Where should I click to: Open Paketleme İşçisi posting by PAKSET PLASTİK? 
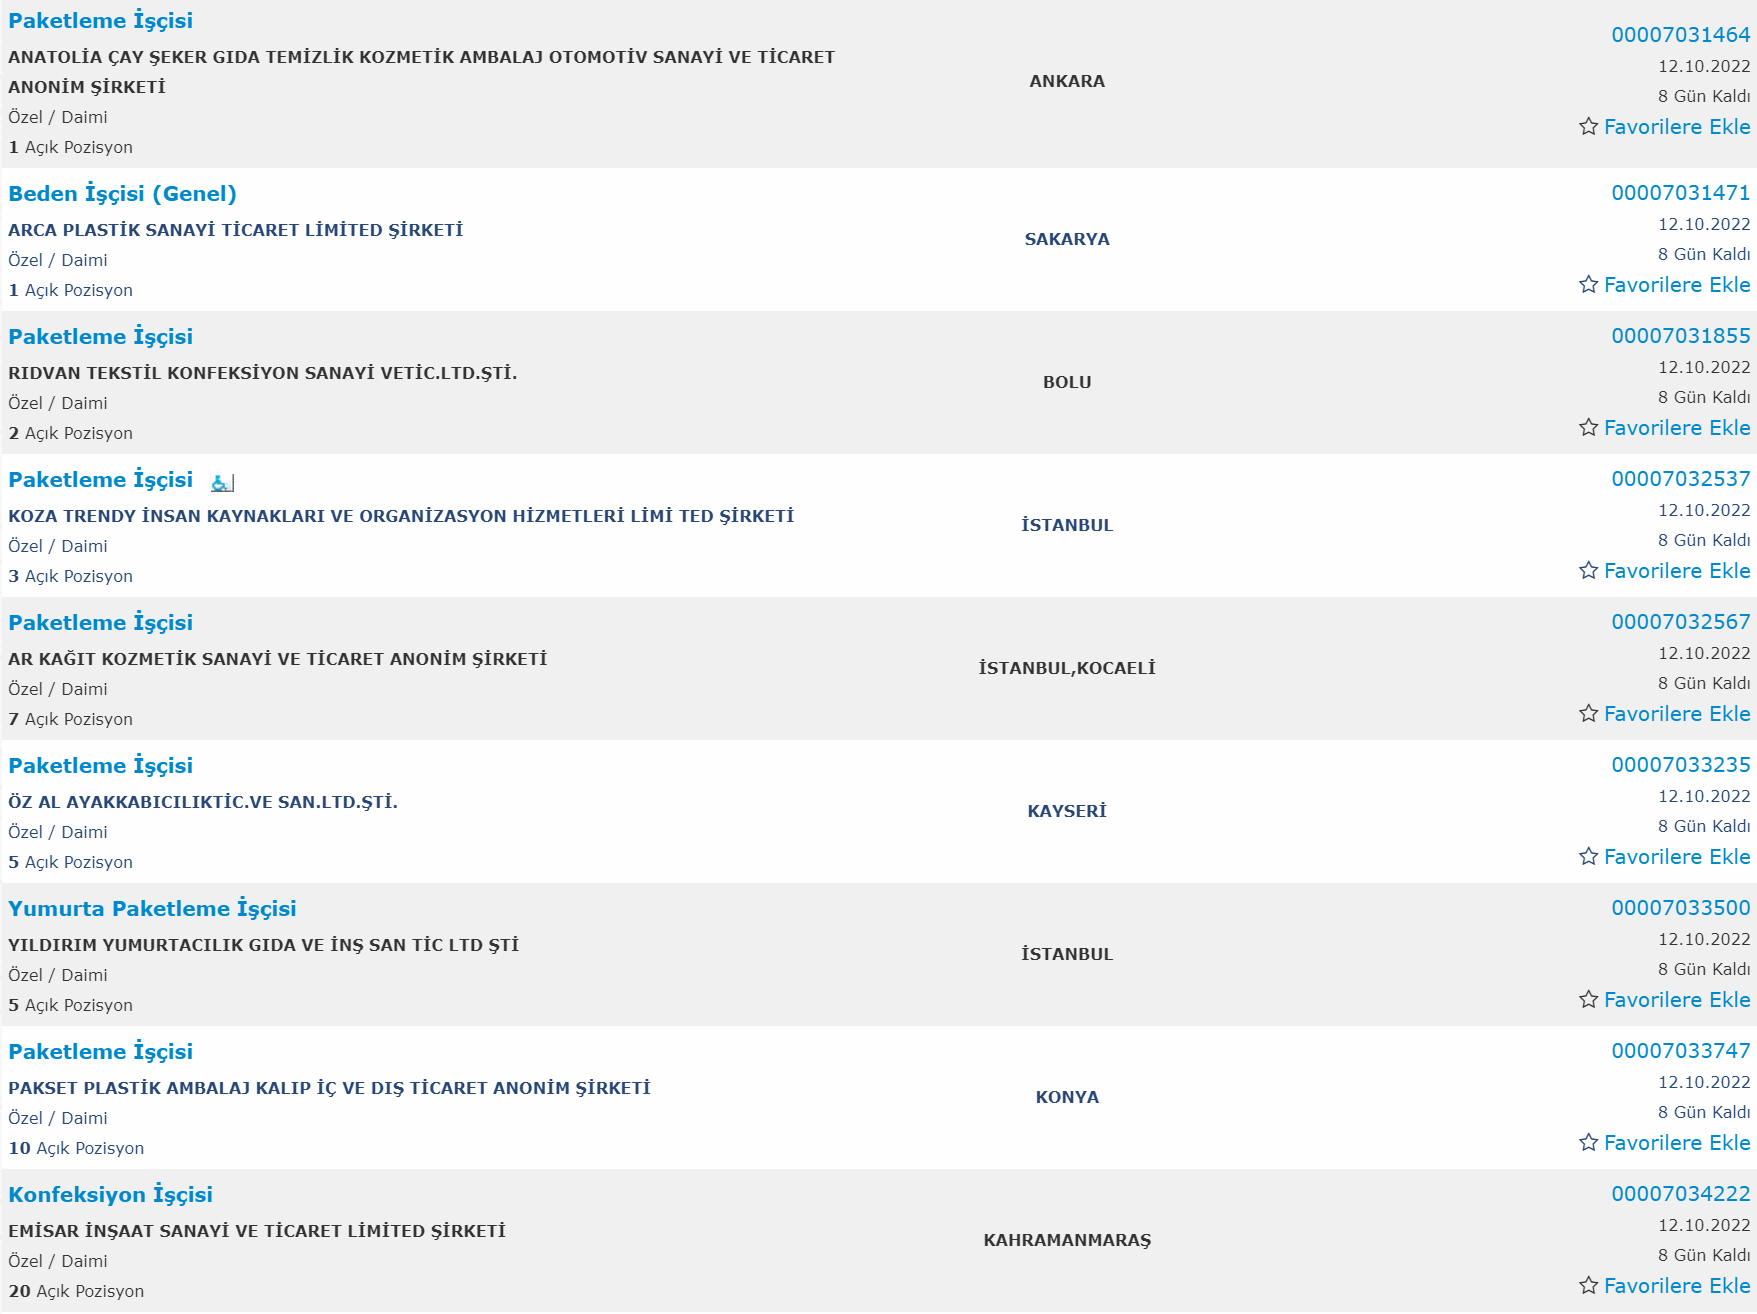tap(100, 1051)
